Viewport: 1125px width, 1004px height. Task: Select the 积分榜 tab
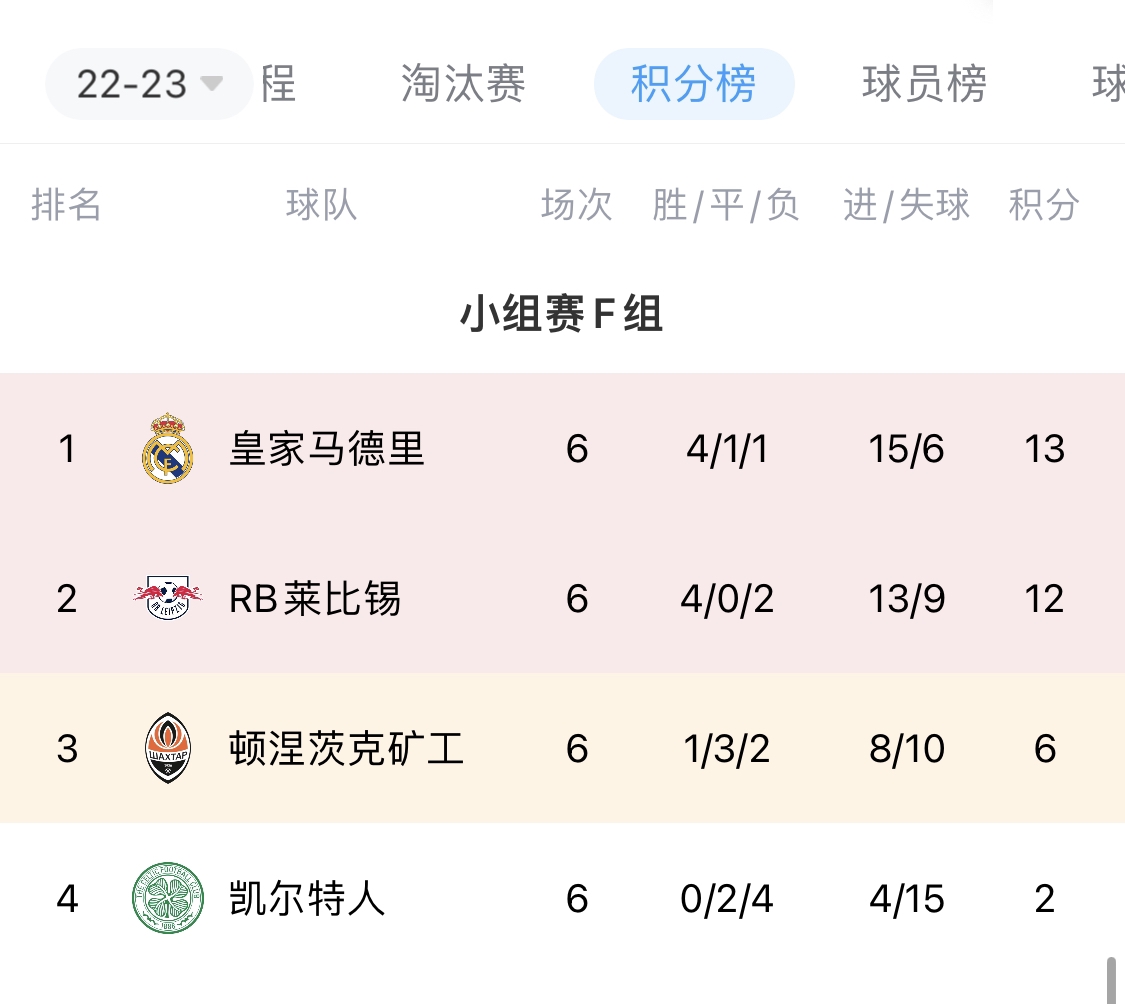(693, 84)
